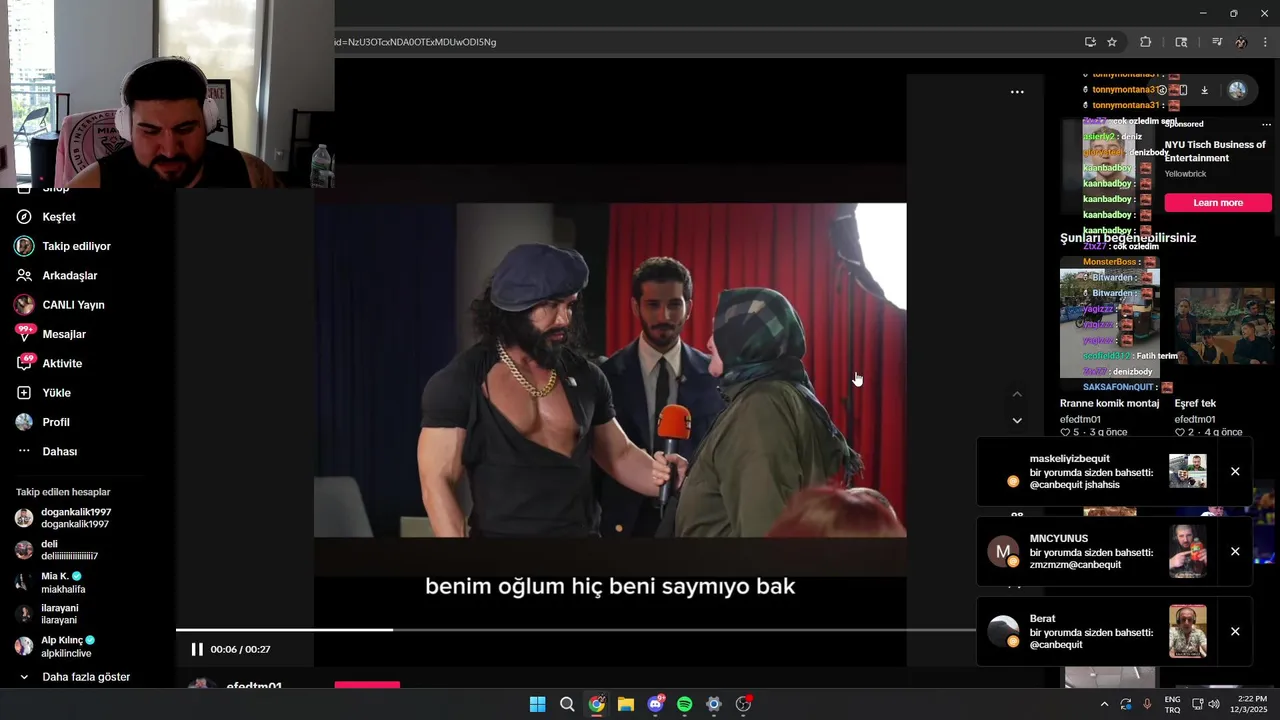Dismiss the MNCYUNUS notification

pos(1235,551)
